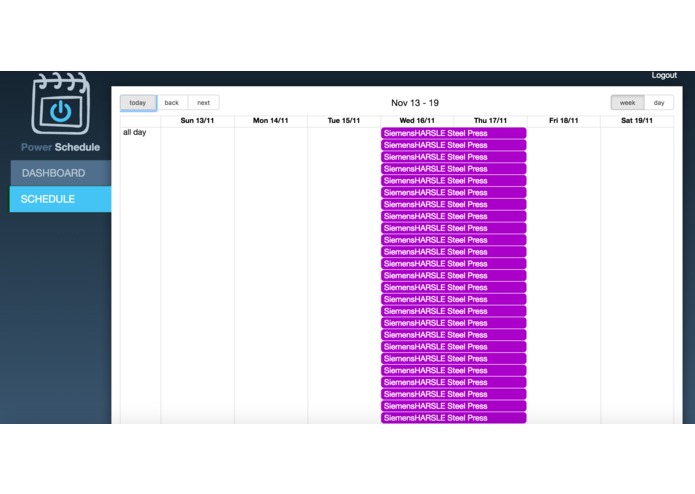Click the all day row label
This screenshot has width=695, height=494.
tap(135, 132)
